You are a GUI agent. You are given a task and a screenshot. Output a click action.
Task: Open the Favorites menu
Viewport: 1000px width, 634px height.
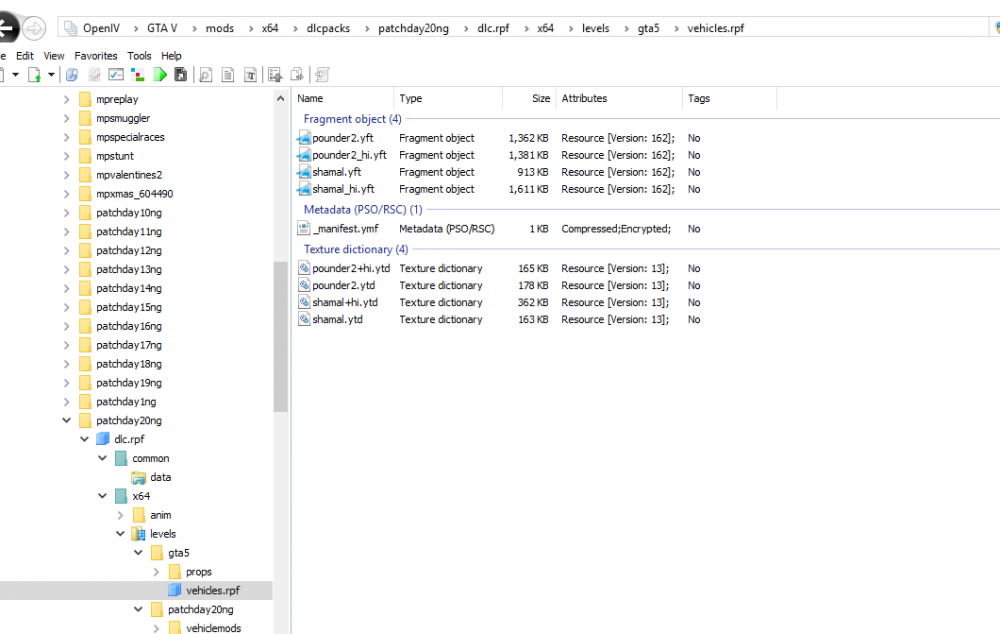point(95,56)
